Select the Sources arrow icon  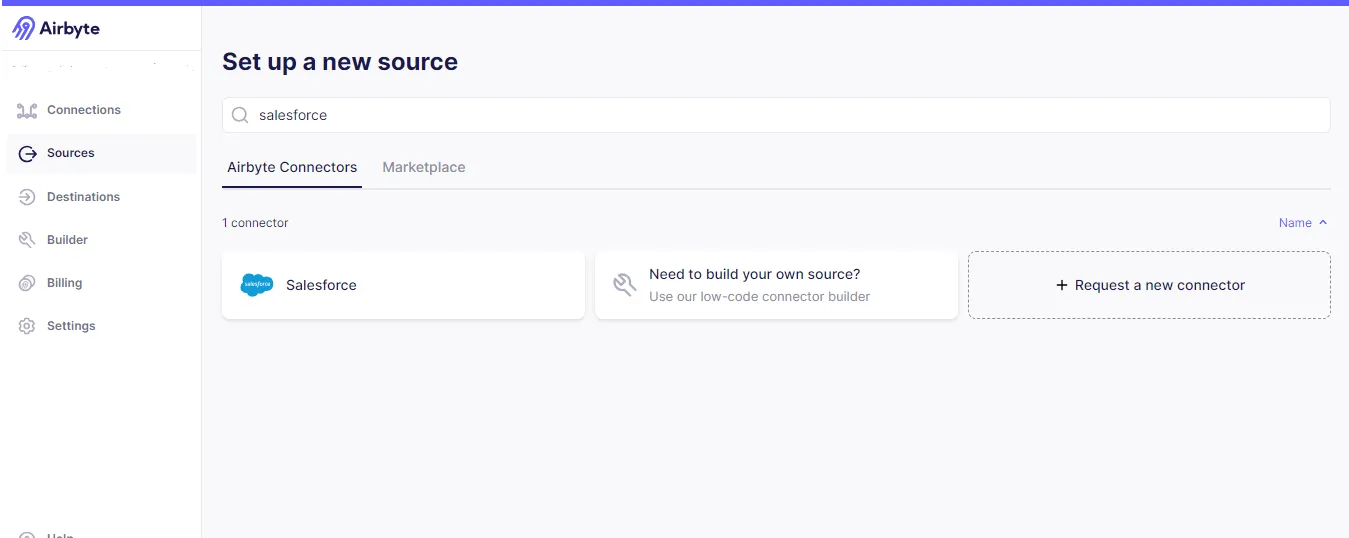[27, 154]
